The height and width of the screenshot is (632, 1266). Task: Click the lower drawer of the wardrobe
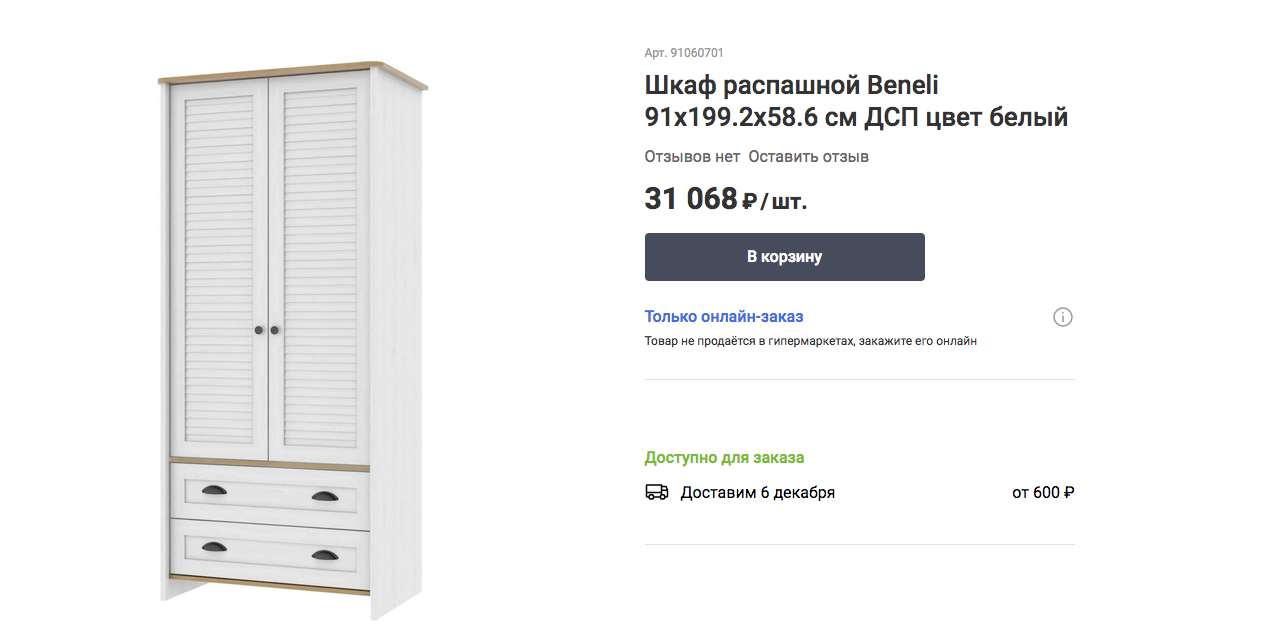point(270,550)
